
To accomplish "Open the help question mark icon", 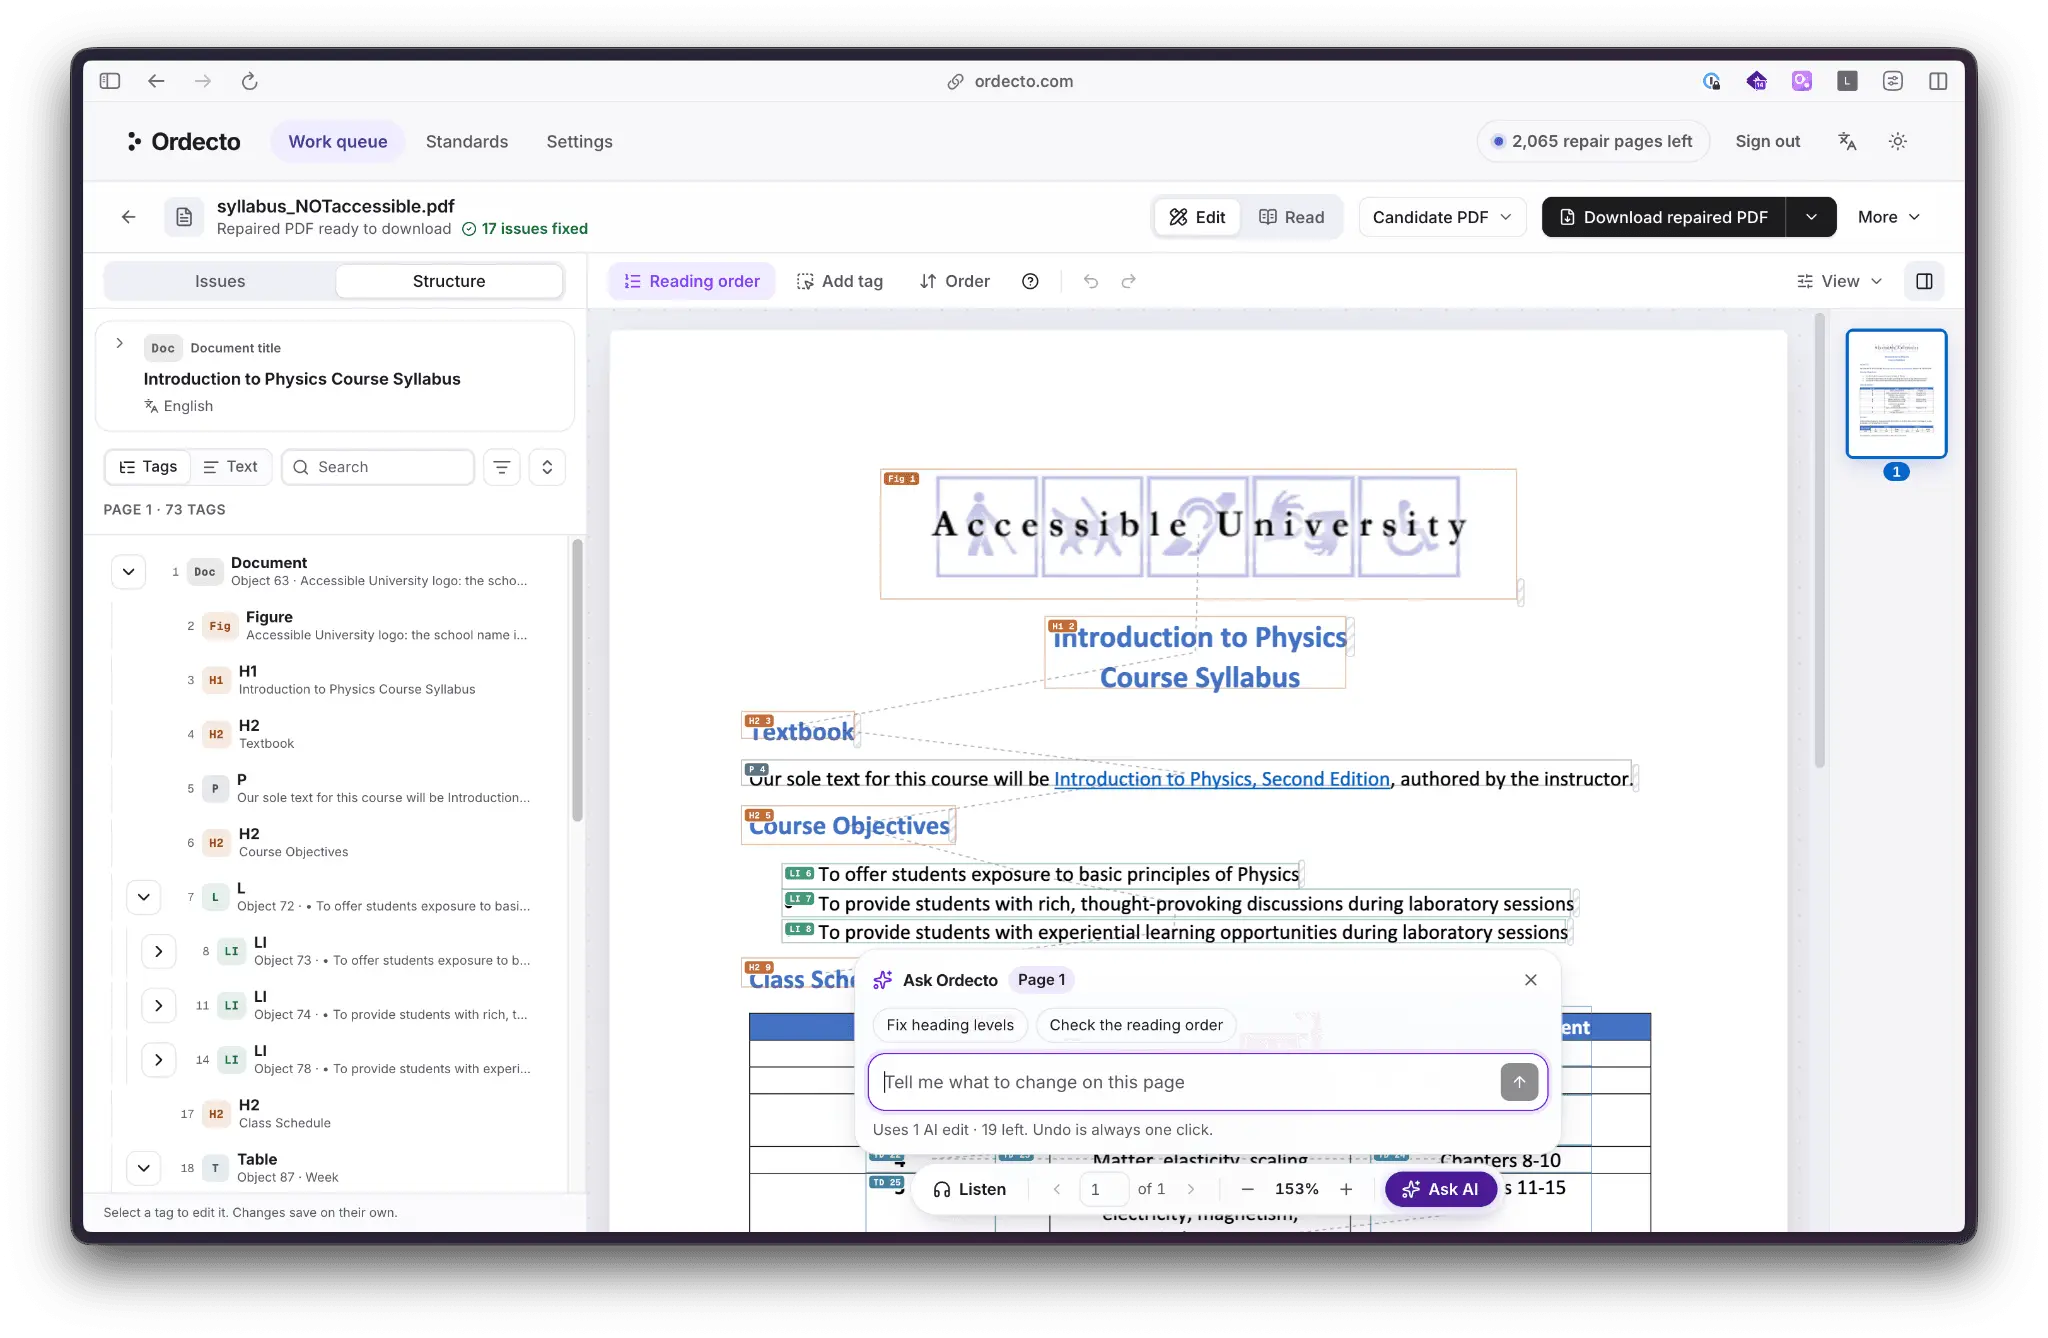I will click(1030, 282).
